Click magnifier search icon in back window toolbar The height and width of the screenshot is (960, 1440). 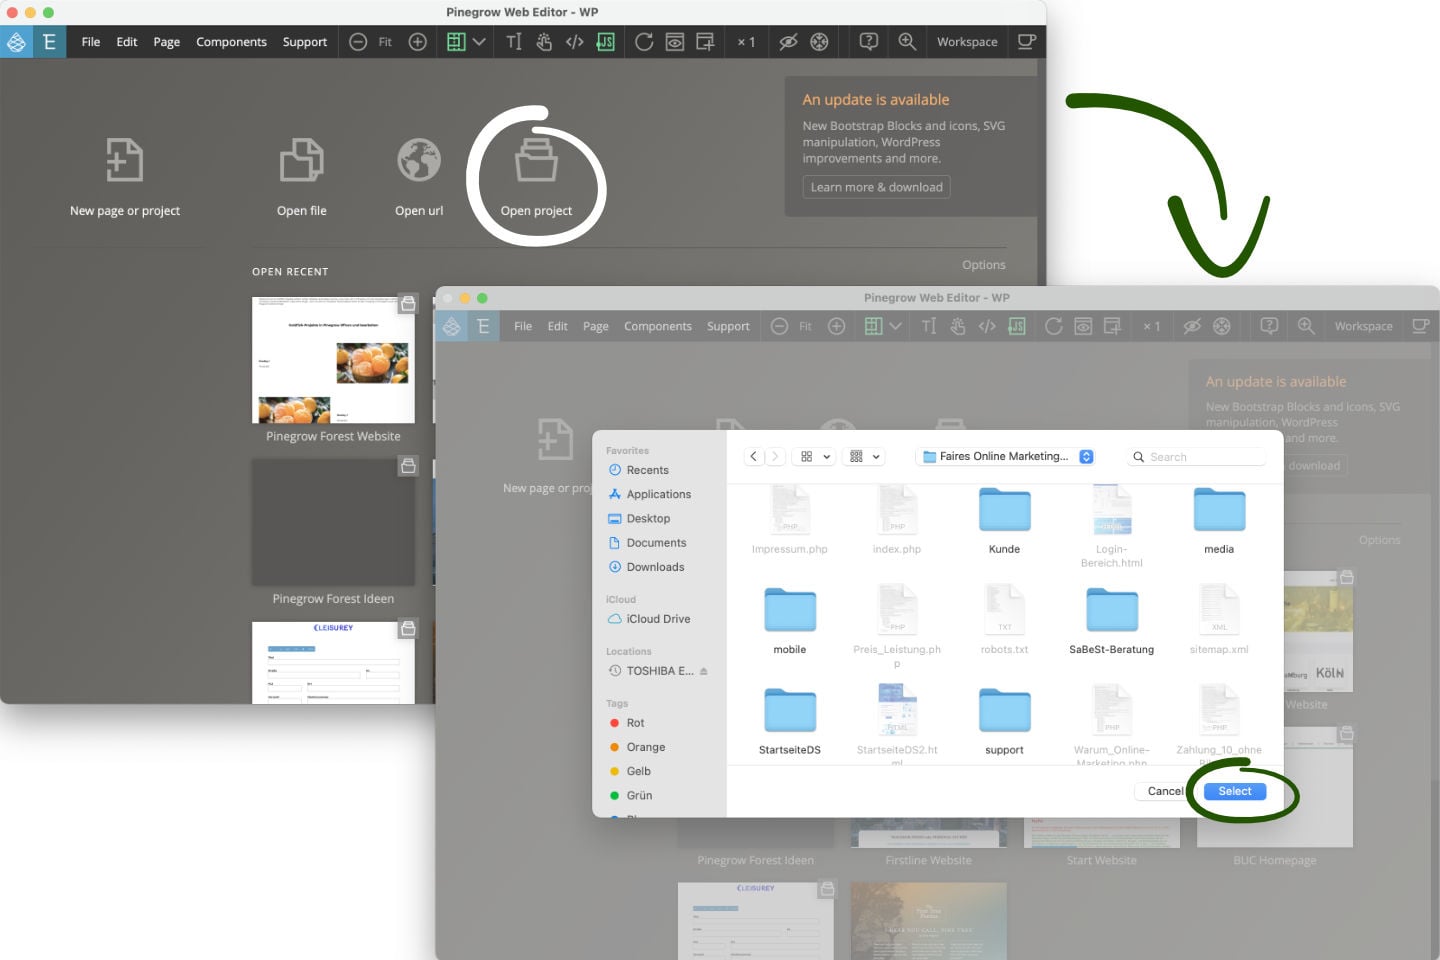point(907,42)
